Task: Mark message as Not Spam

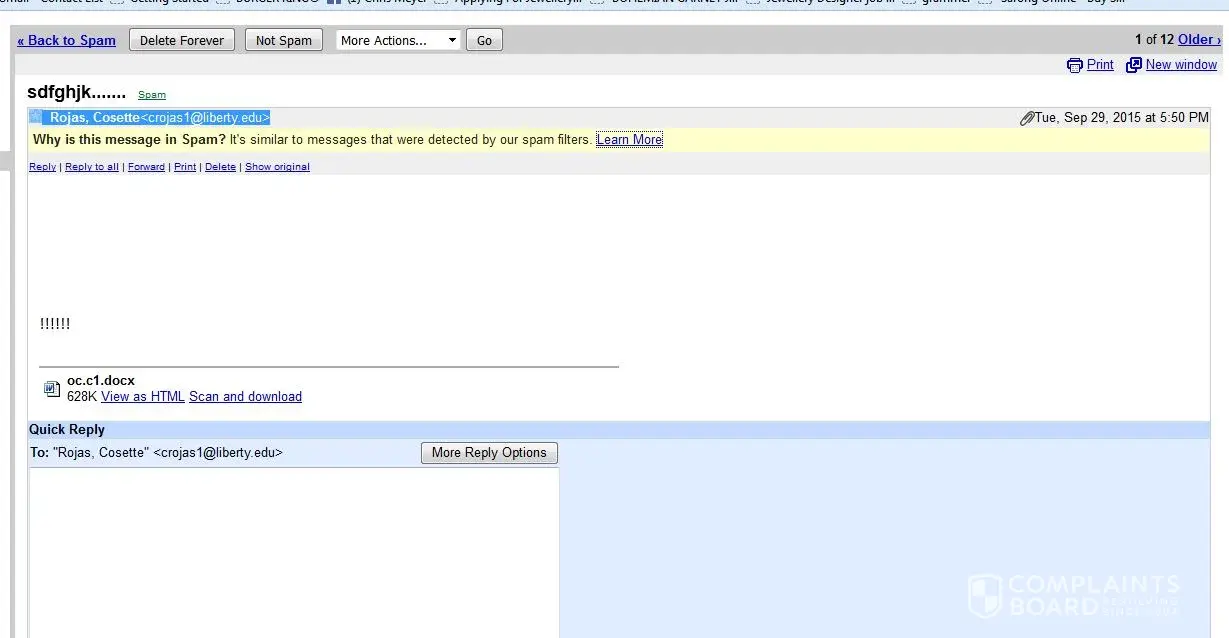Action: 283,41
